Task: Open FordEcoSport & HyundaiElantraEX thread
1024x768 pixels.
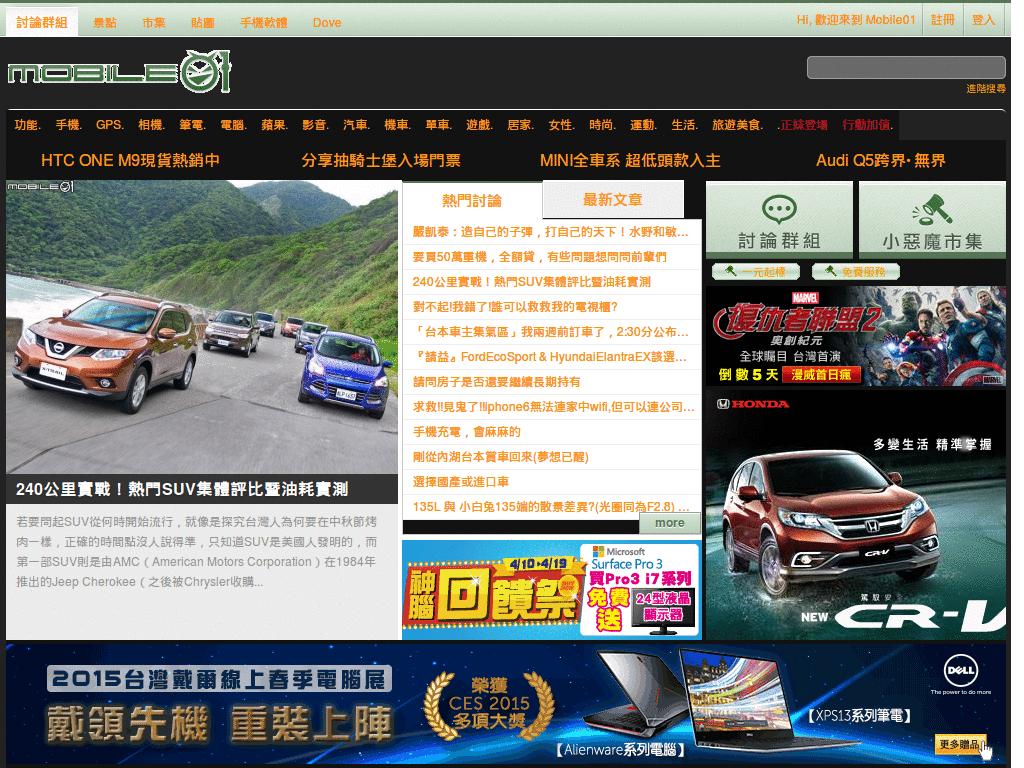Action: click(550, 357)
